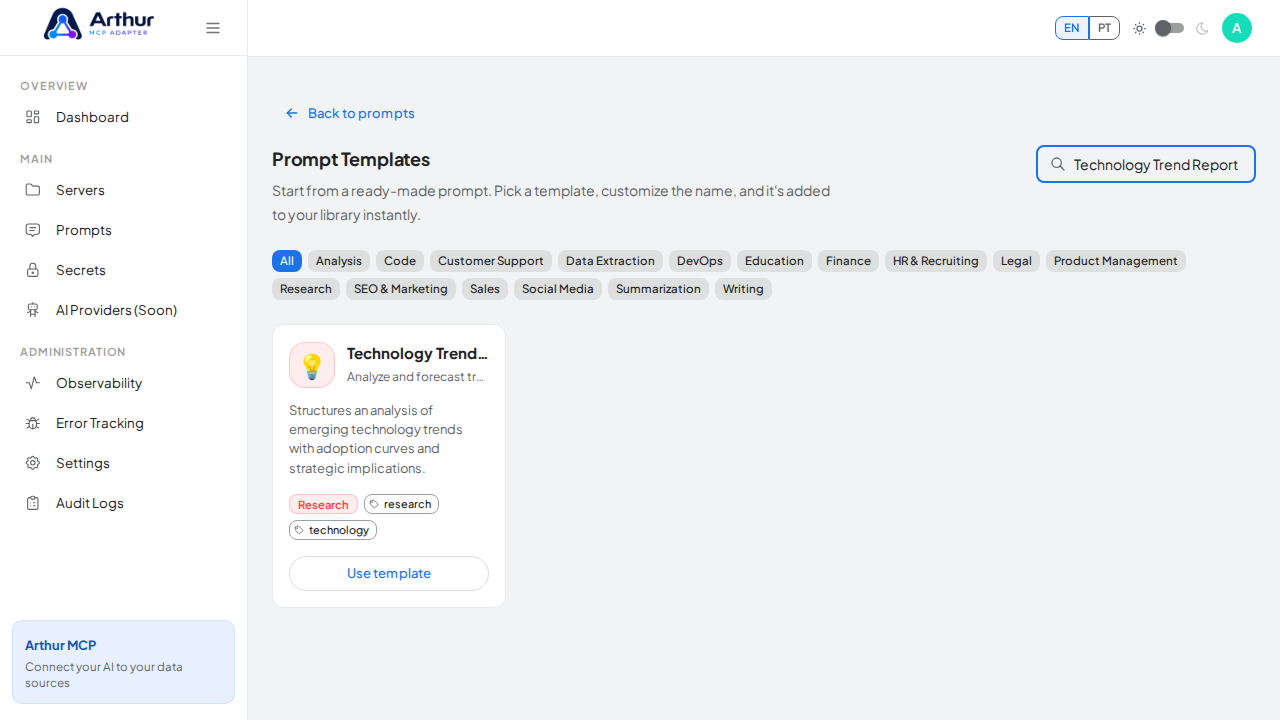Filter templates by Writing
The height and width of the screenshot is (720, 1280).
tap(743, 289)
